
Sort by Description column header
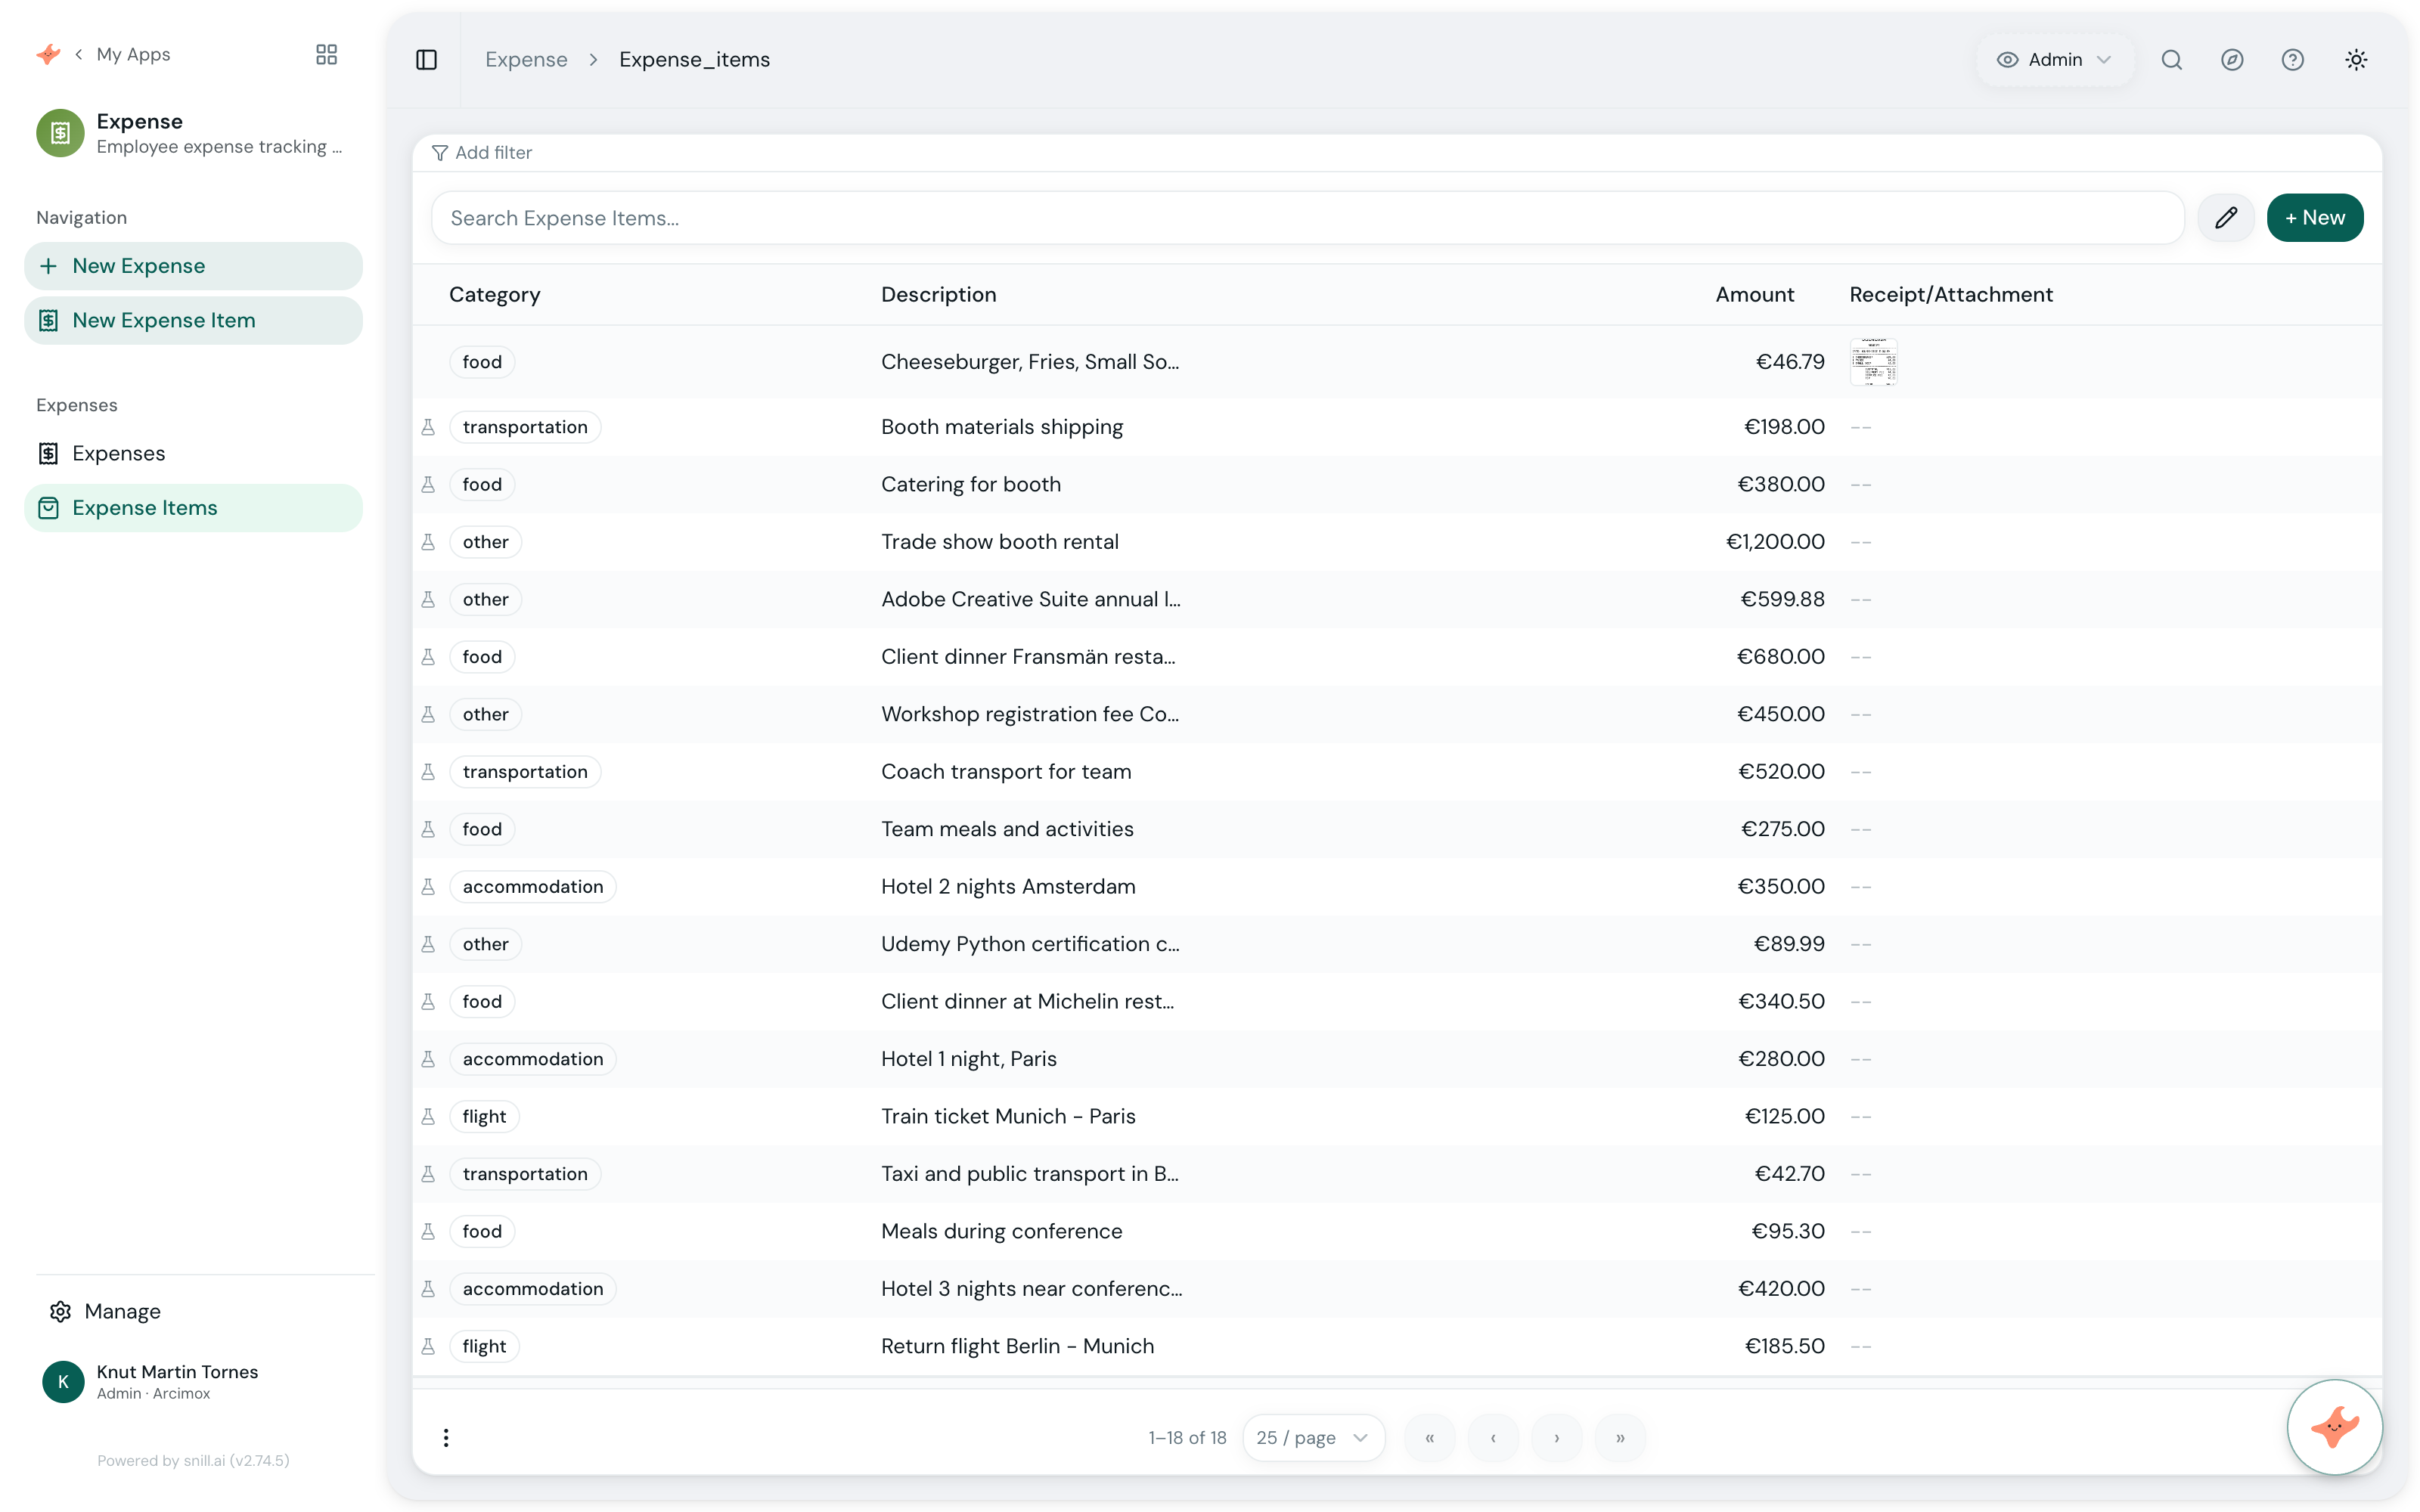[938, 294]
